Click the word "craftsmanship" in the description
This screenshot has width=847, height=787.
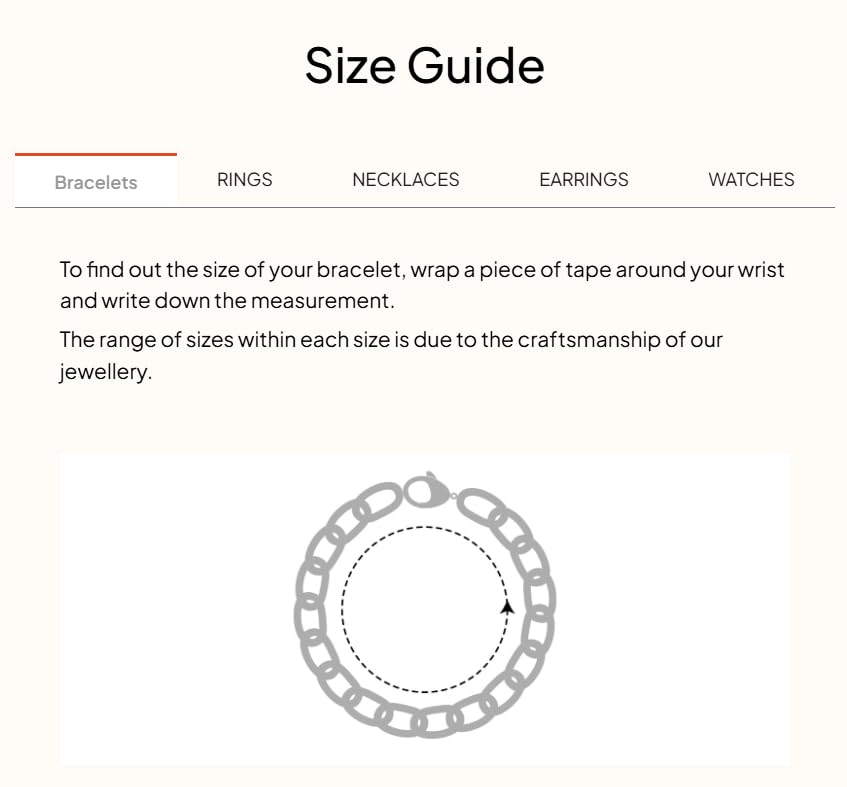pyautogui.click(x=589, y=340)
